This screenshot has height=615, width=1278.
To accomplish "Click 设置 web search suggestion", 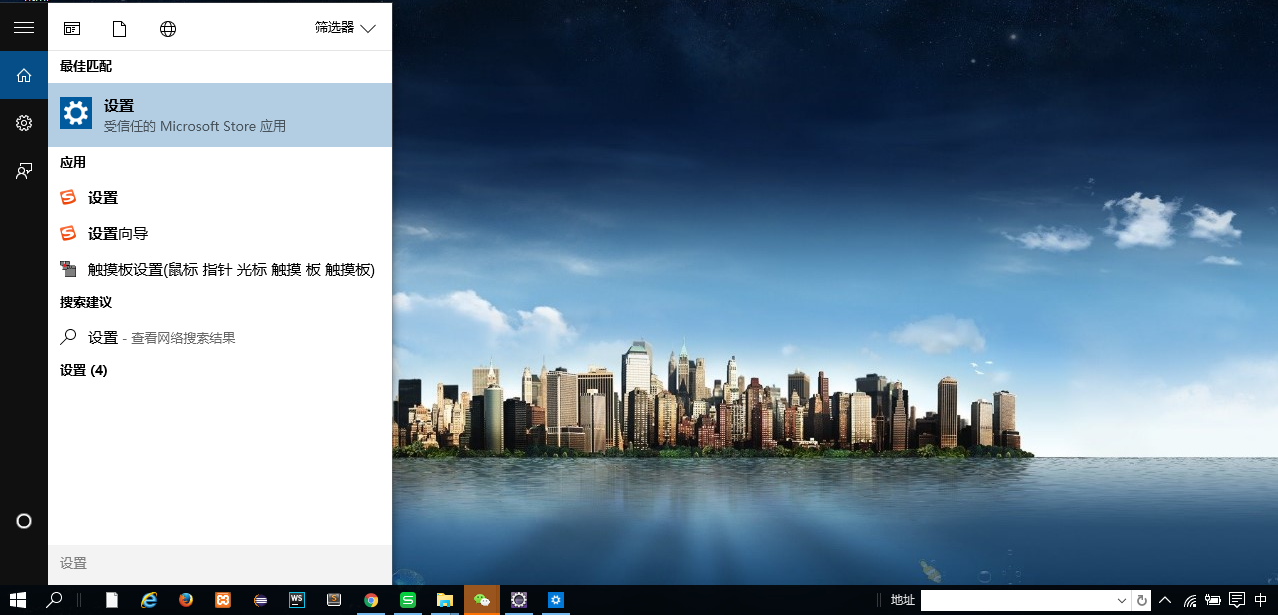I will tap(220, 338).
